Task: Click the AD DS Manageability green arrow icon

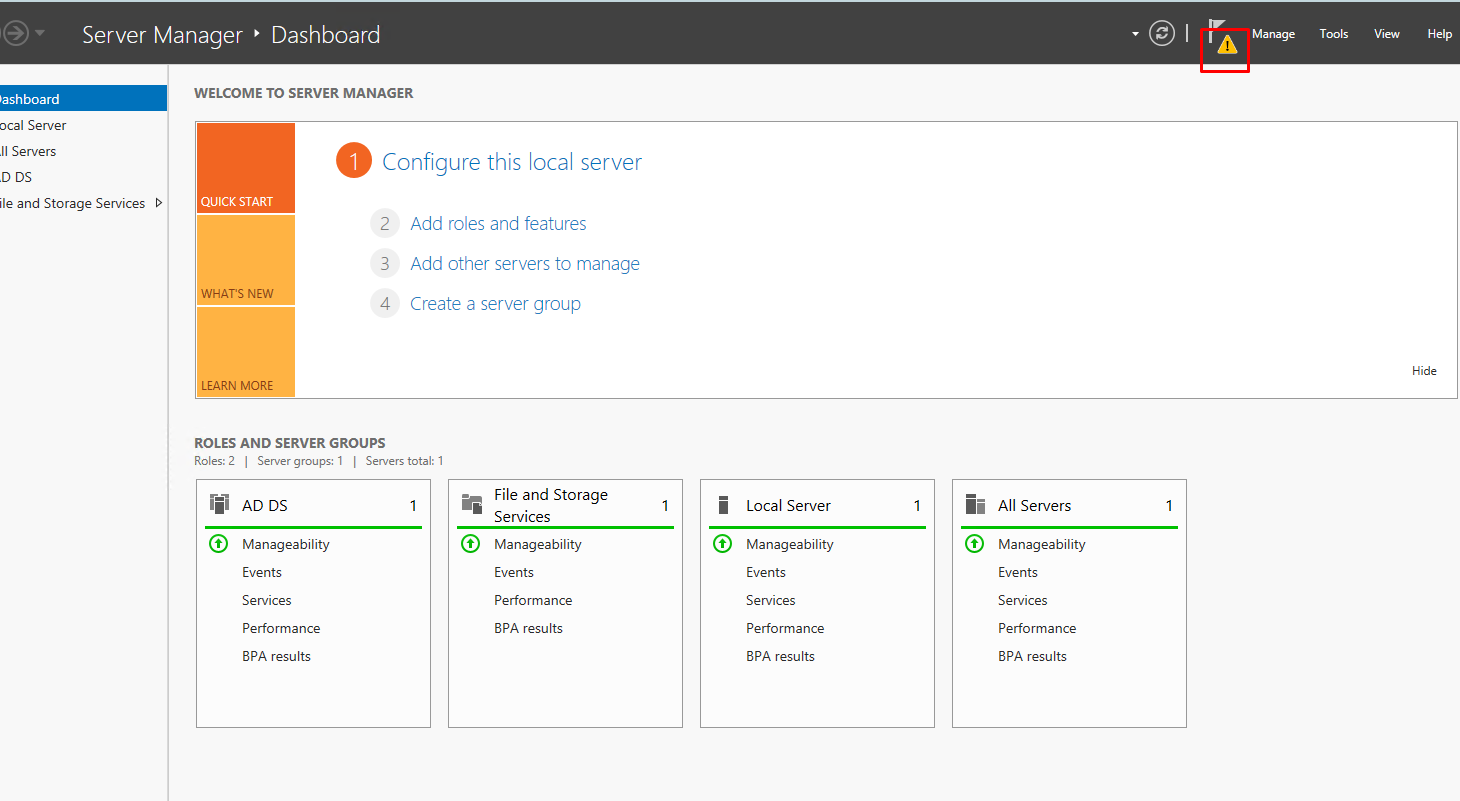Action: click(218, 544)
